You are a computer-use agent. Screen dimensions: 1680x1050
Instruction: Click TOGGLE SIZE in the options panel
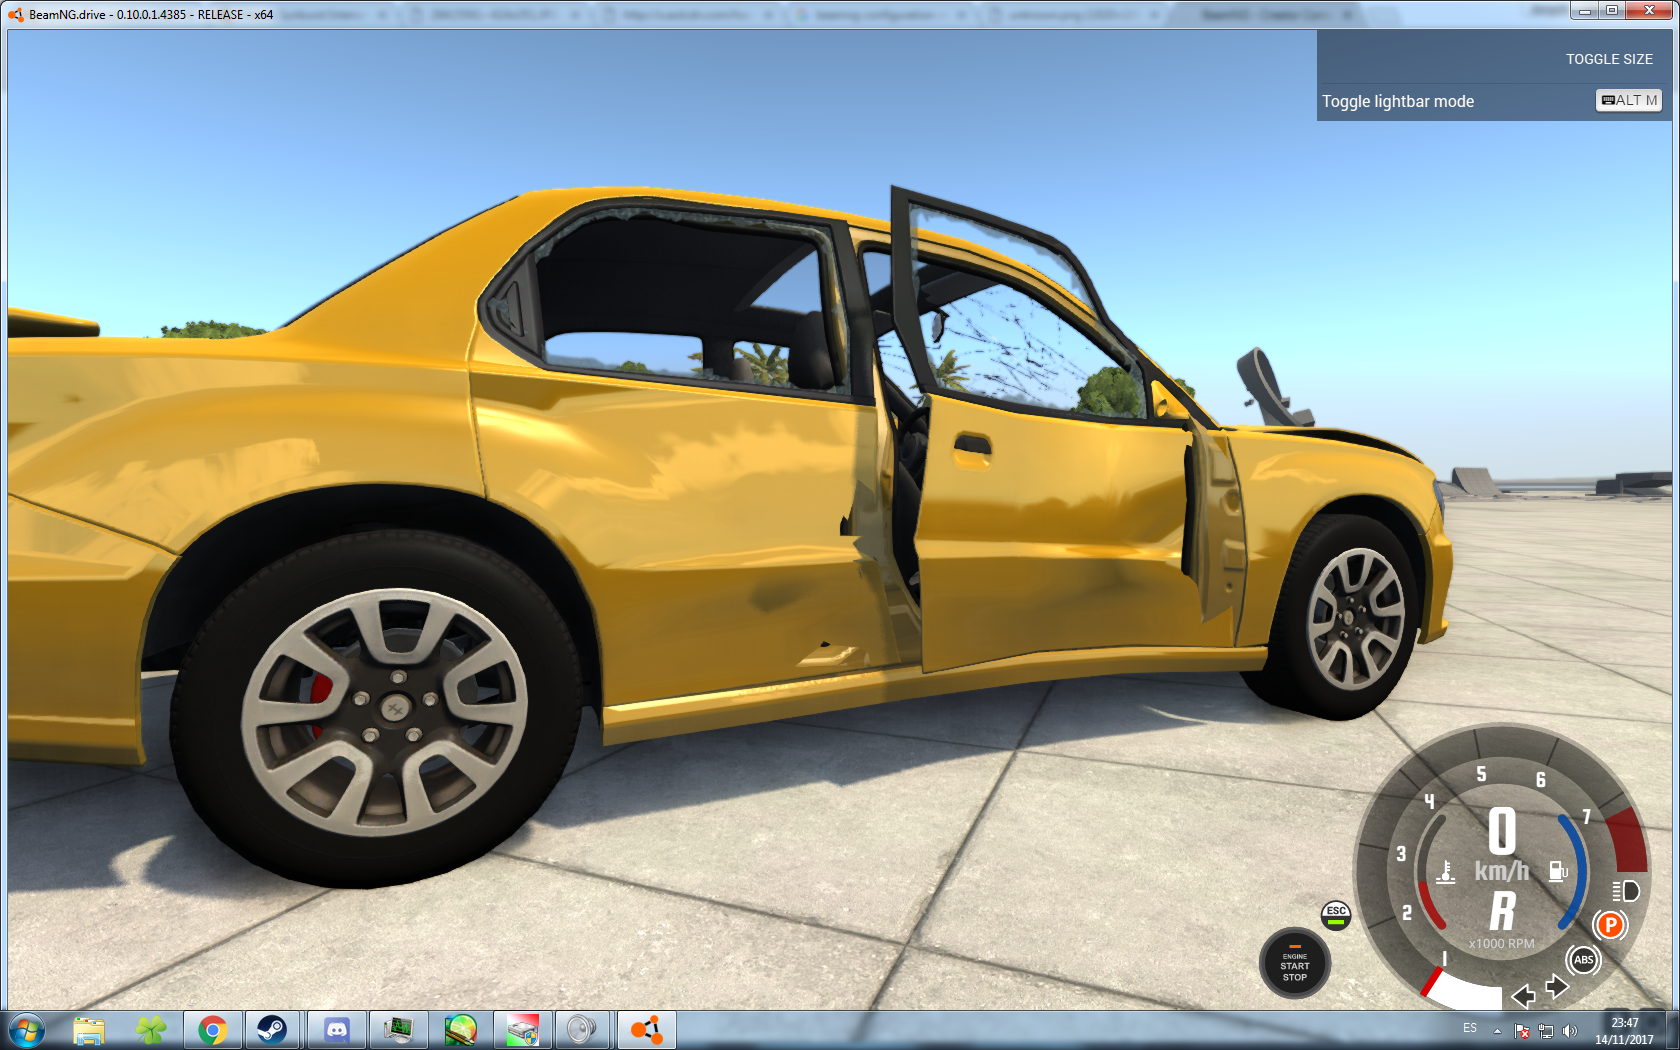(1608, 59)
